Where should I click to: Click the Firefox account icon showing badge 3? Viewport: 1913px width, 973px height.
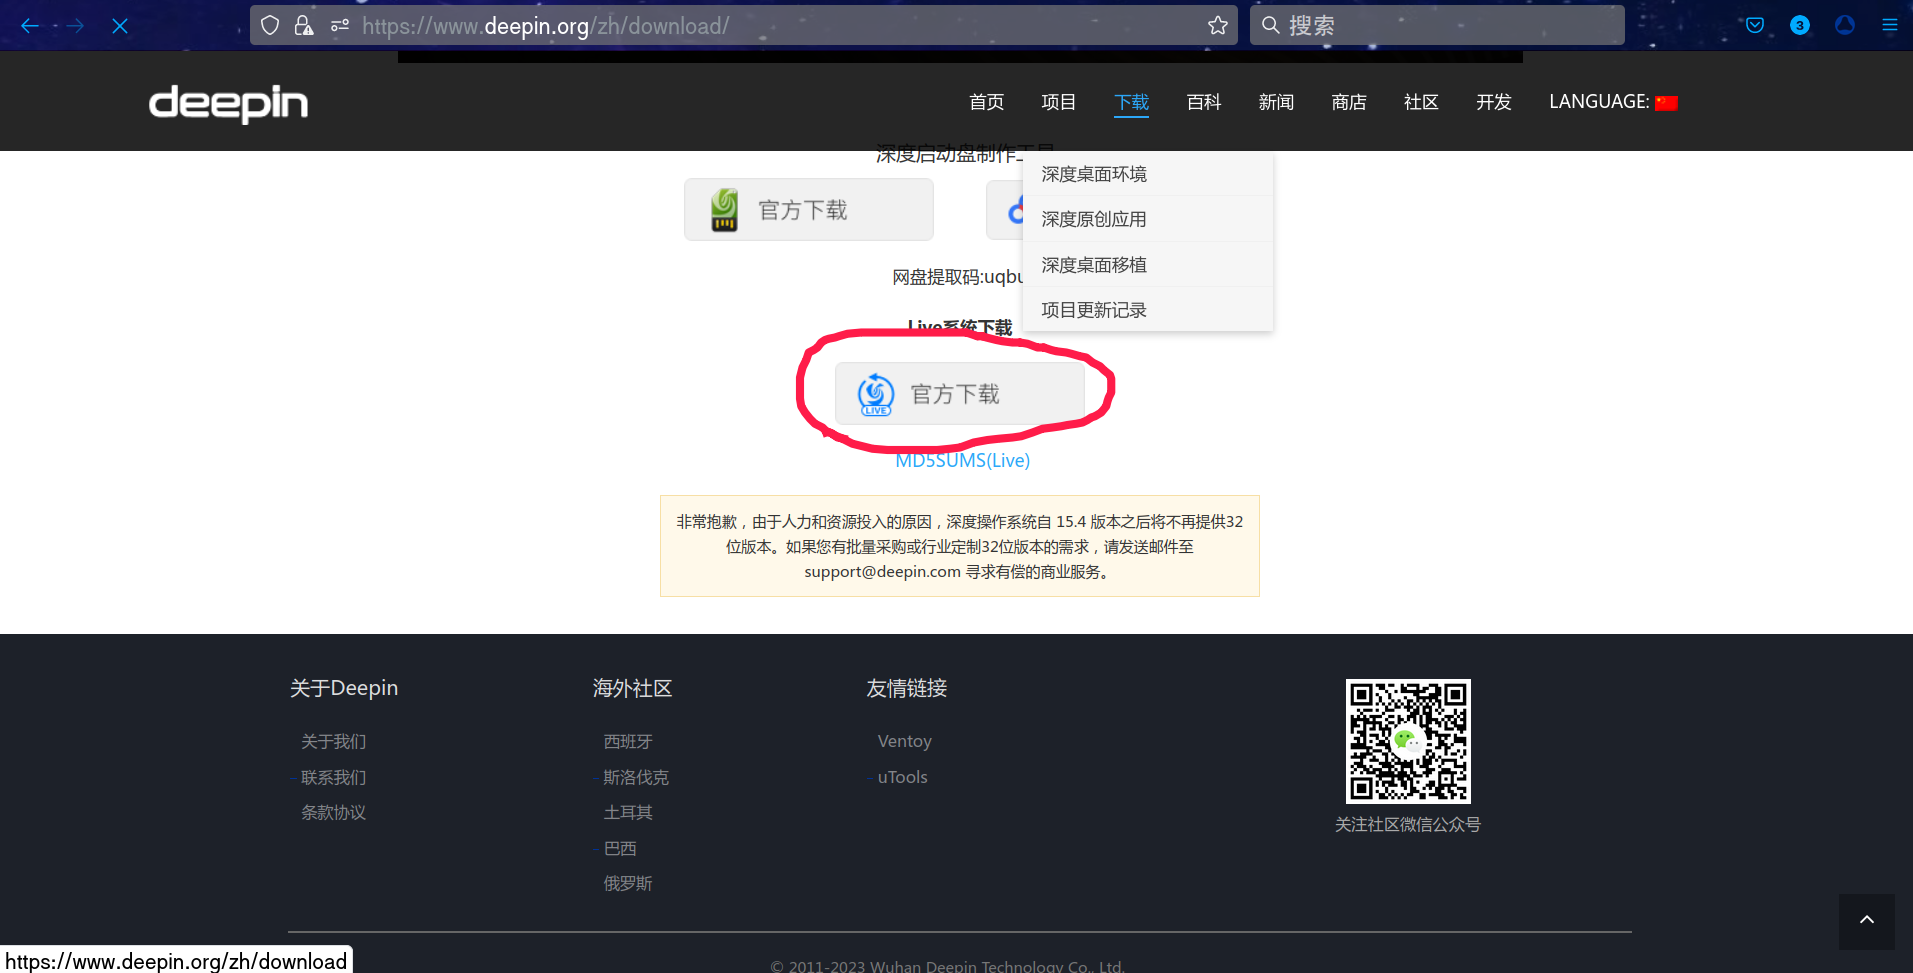(1799, 25)
